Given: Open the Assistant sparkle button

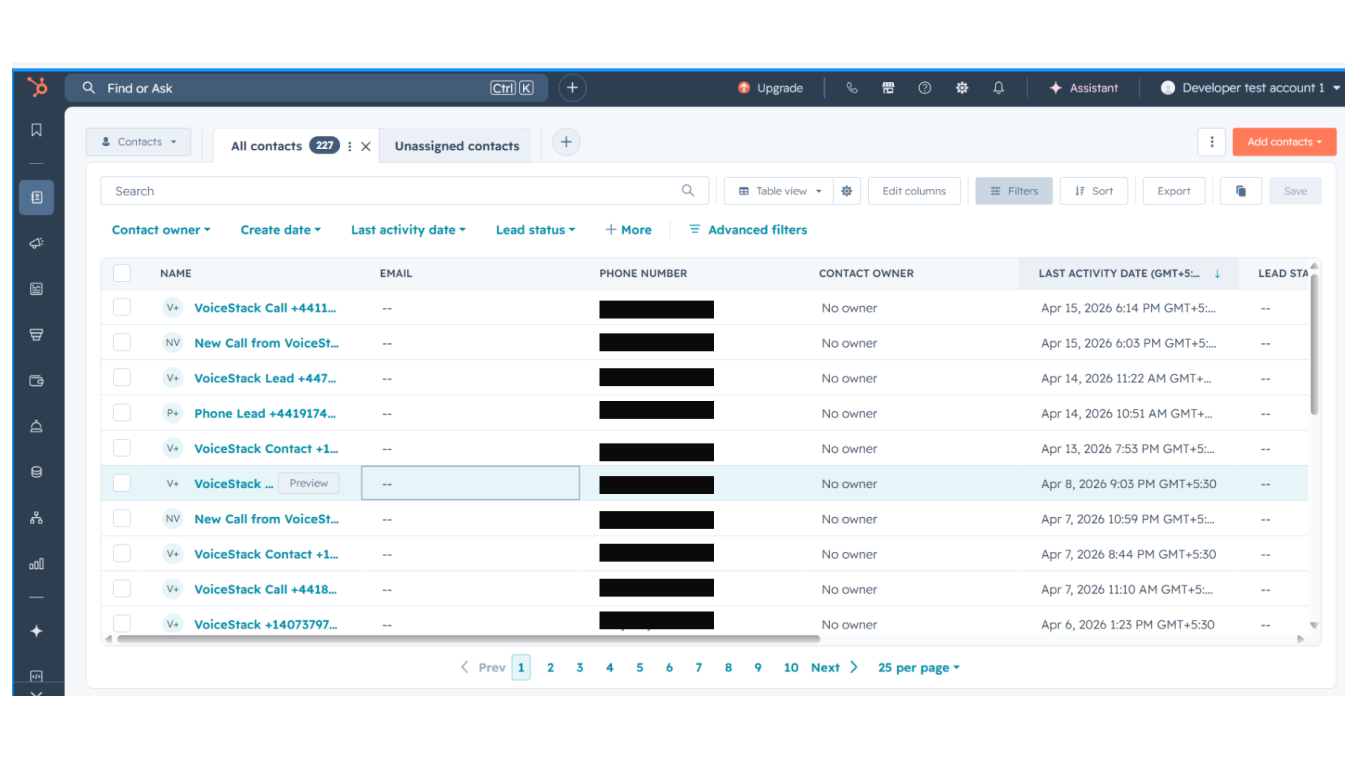Looking at the screenshot, I should tap(1083, 88).
